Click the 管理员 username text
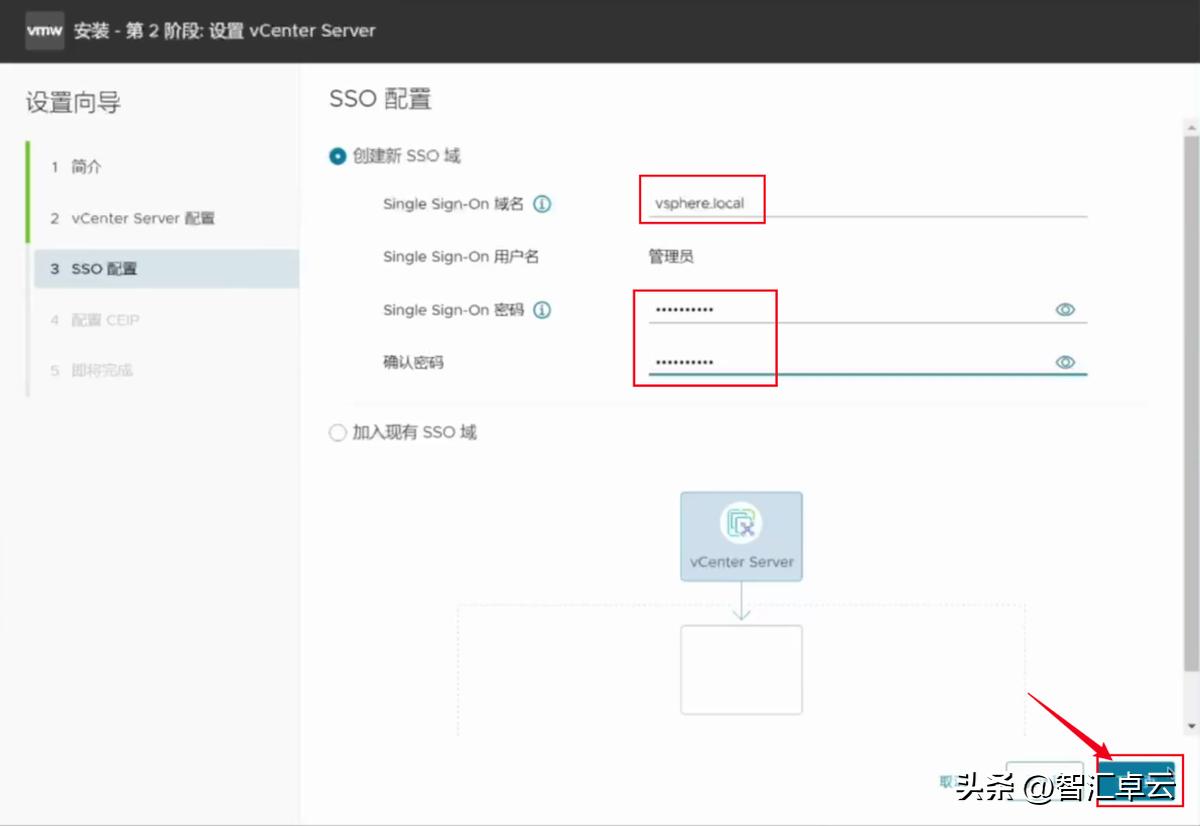The image size is (1200, 826). tap(671, 257)
